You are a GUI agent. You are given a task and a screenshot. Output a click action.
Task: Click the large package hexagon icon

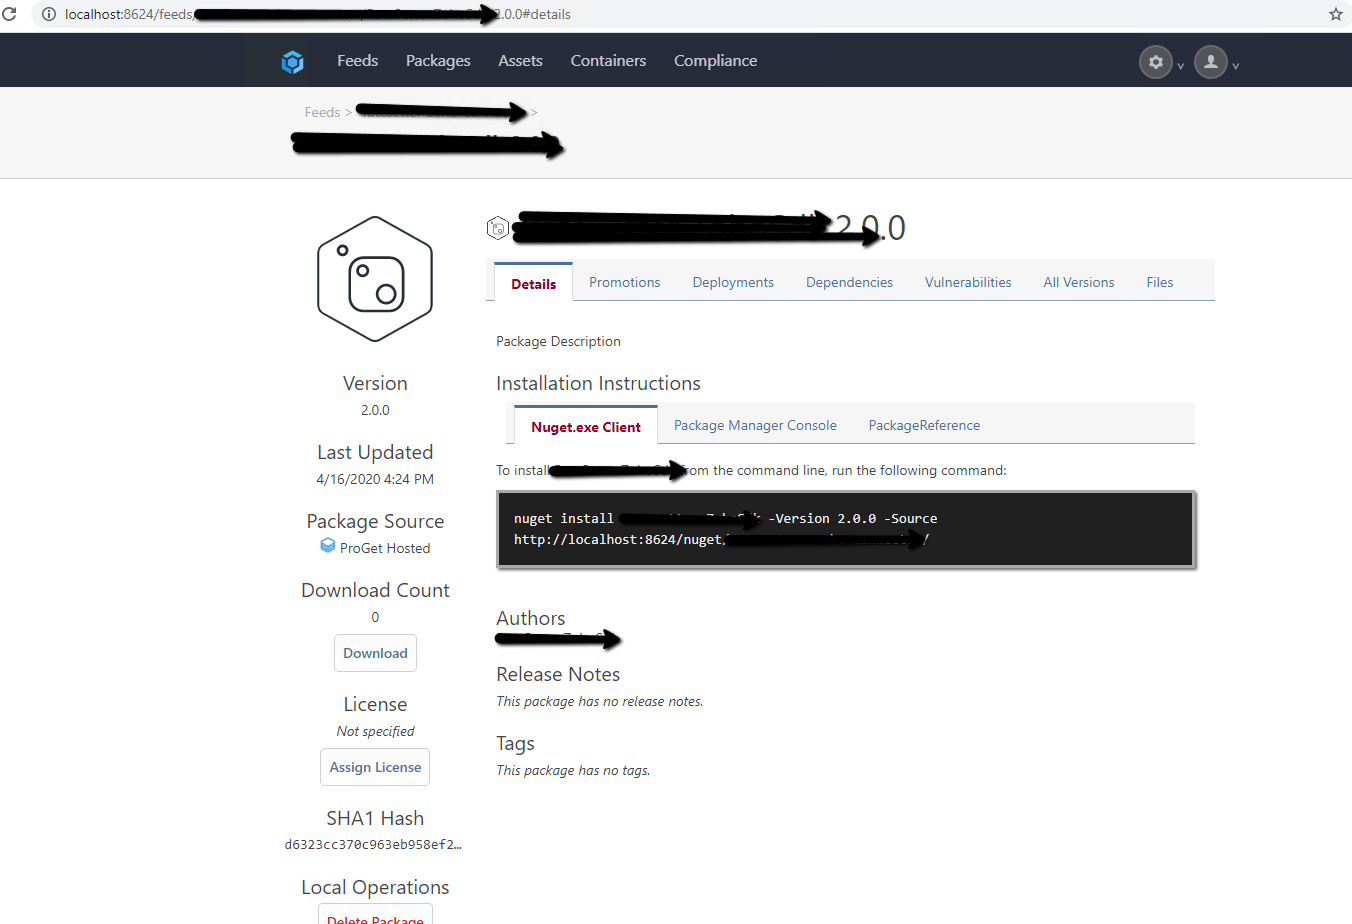pos(375,279)
